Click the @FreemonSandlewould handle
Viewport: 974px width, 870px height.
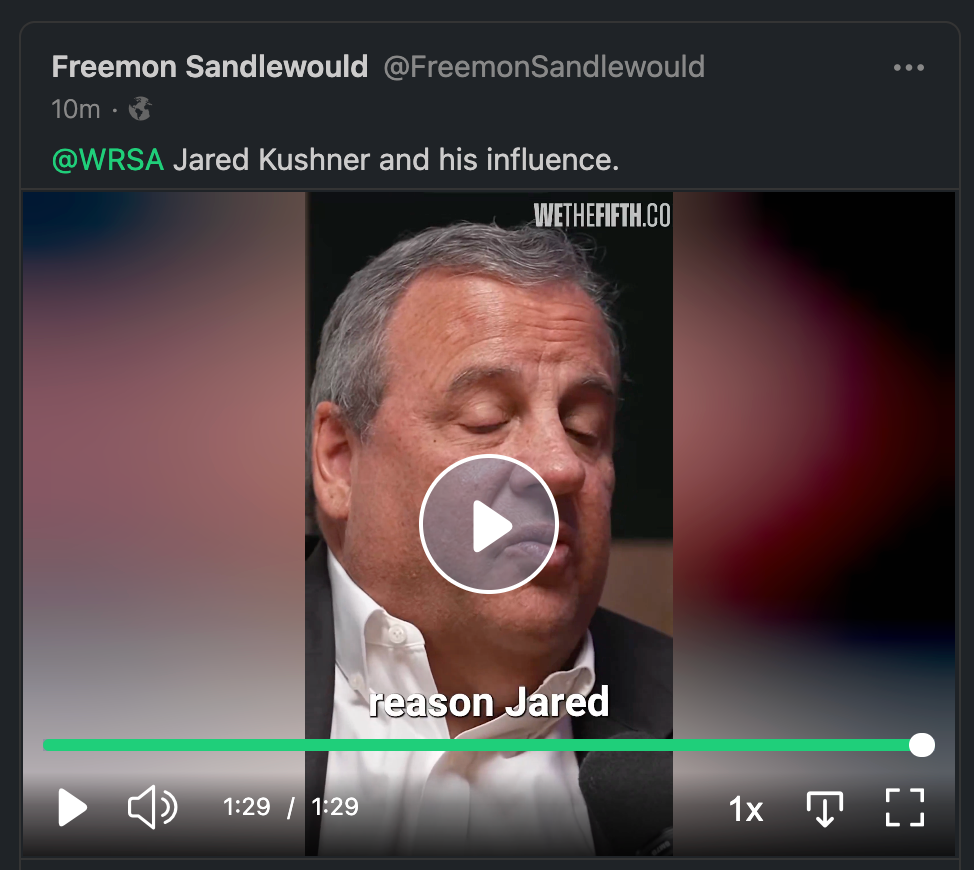544,66
